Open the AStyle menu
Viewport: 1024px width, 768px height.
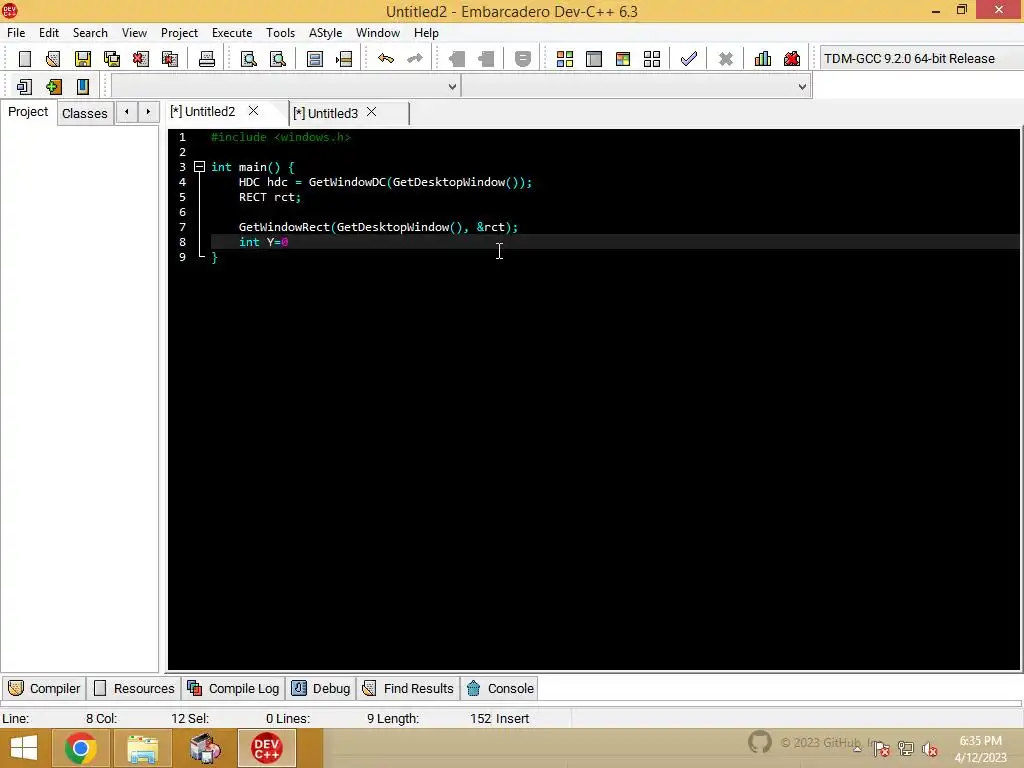tap(326, 33)
